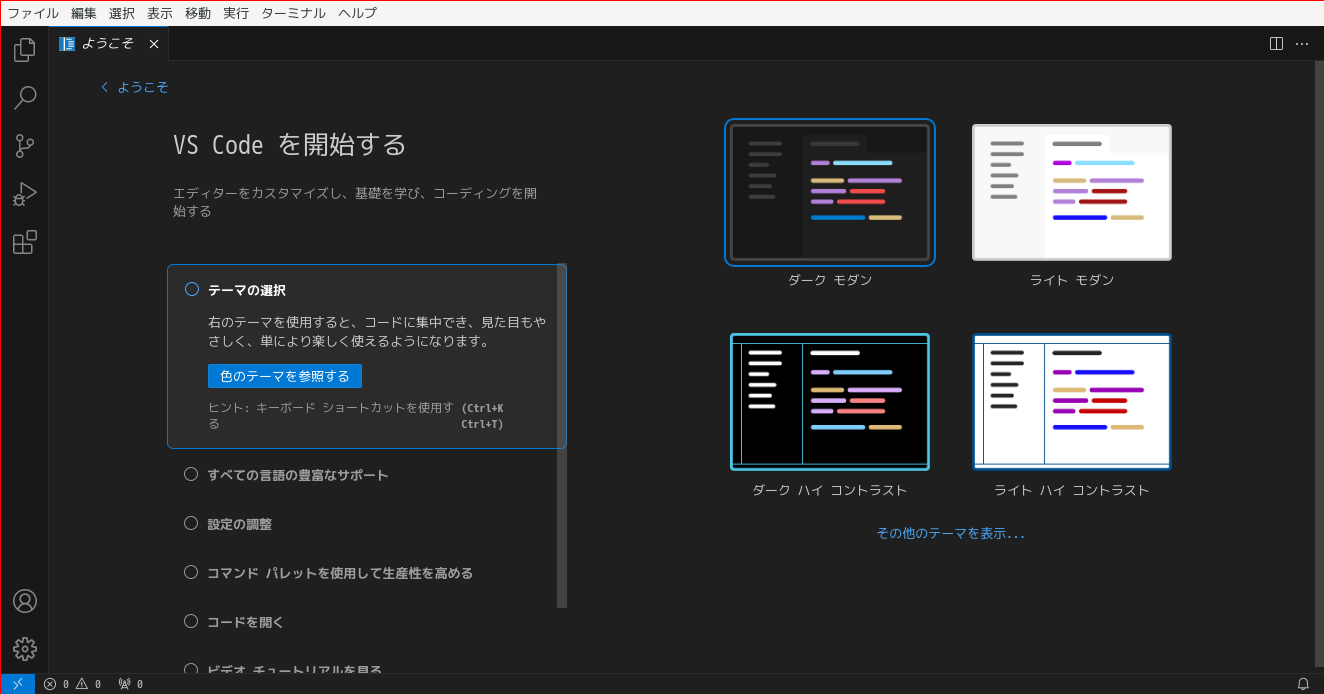1324x694 pixels.
Task: Open the Source Control view
Action: coord(25,146)
